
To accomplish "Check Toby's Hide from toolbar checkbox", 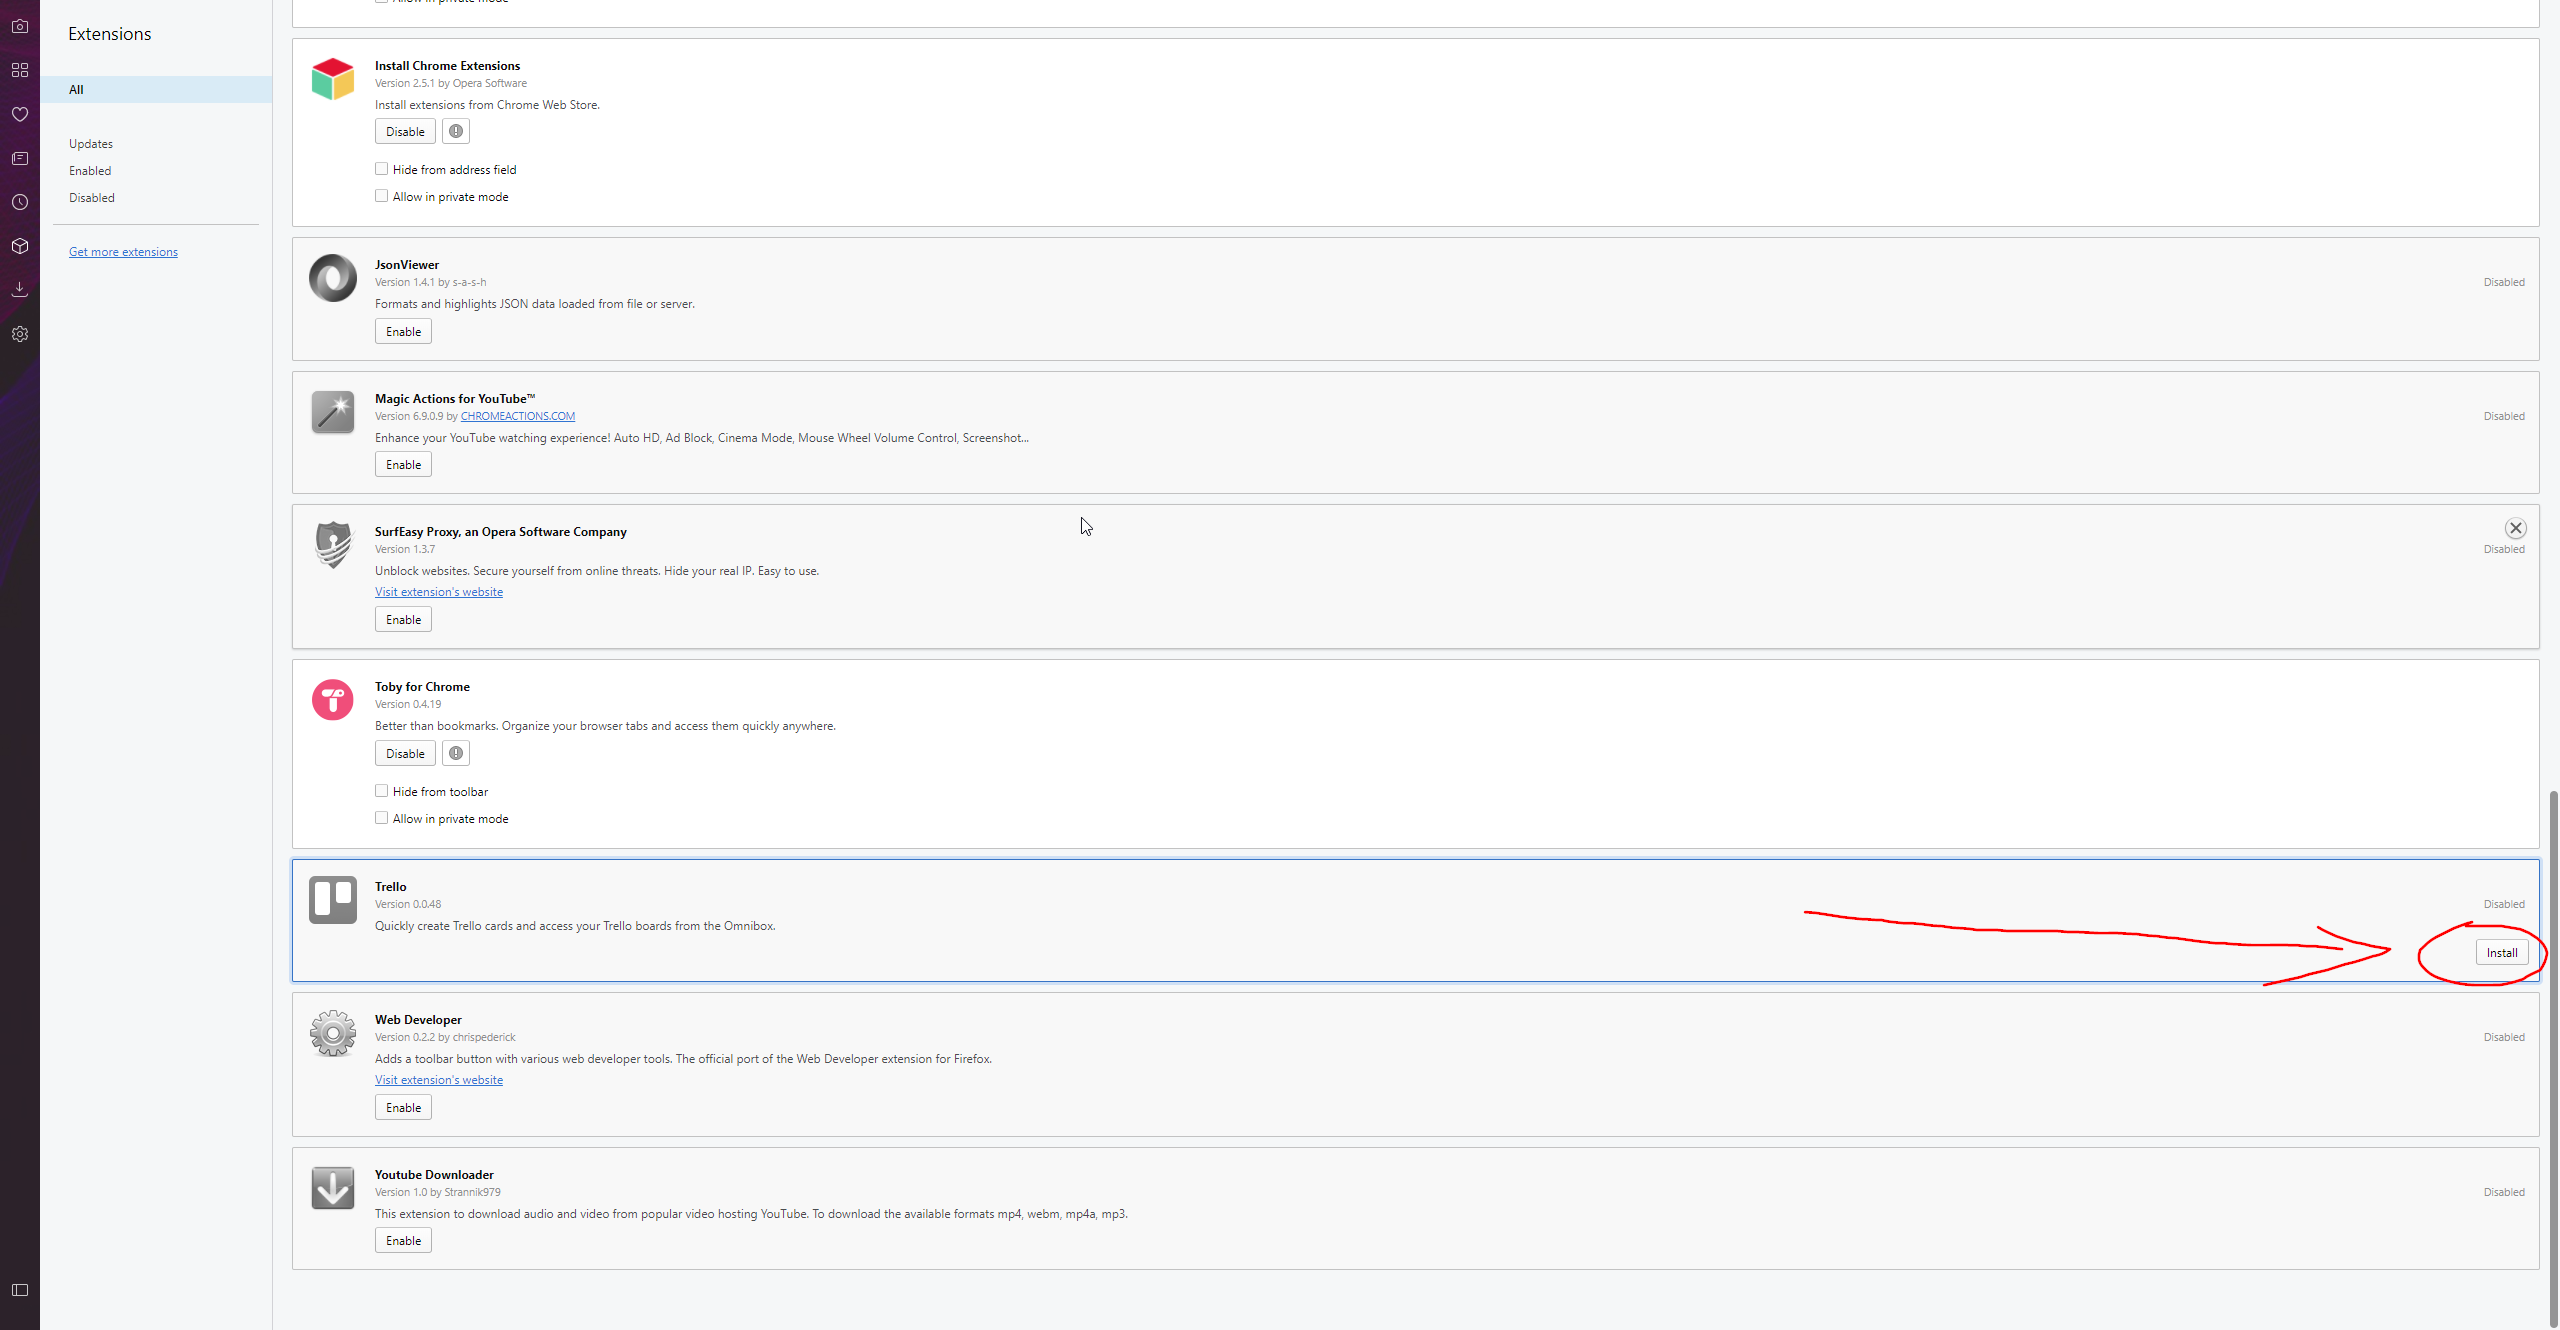I will coord(382,791).
